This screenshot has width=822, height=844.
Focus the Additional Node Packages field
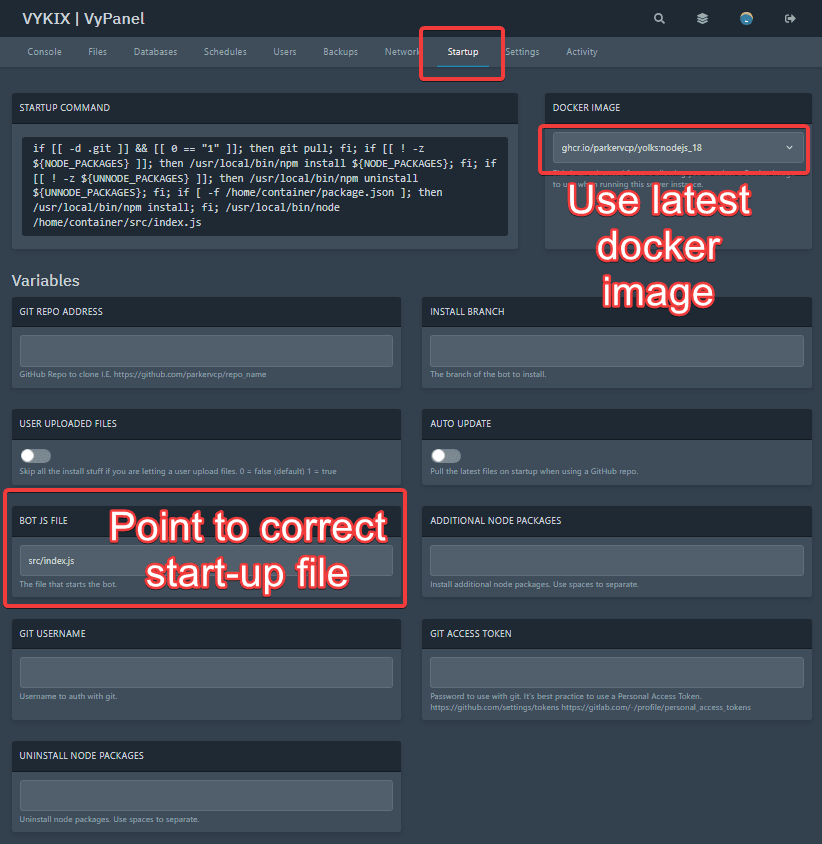coord(616,560)
